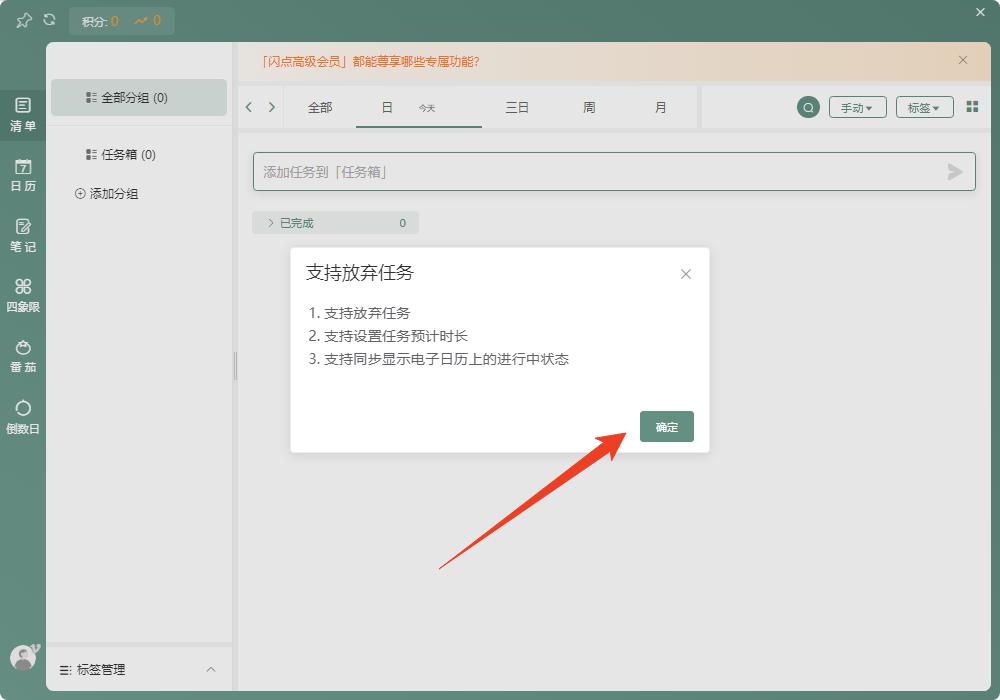Switch to the 月 month tab
Viewport: 1000px width, 700px height.
tap(660, 107)
